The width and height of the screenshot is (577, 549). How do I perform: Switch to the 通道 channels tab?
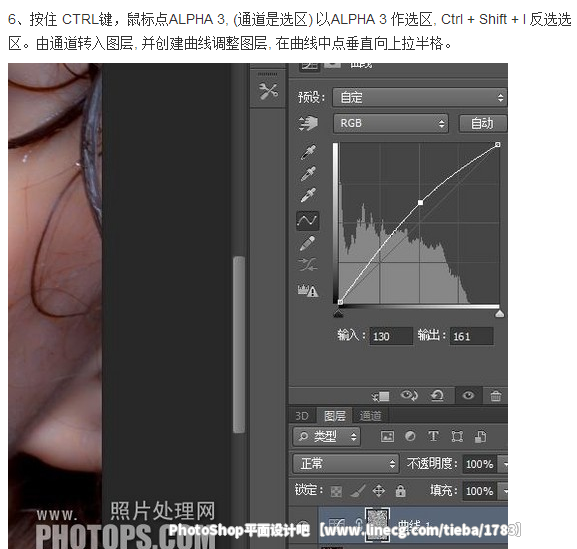point(370,416)
